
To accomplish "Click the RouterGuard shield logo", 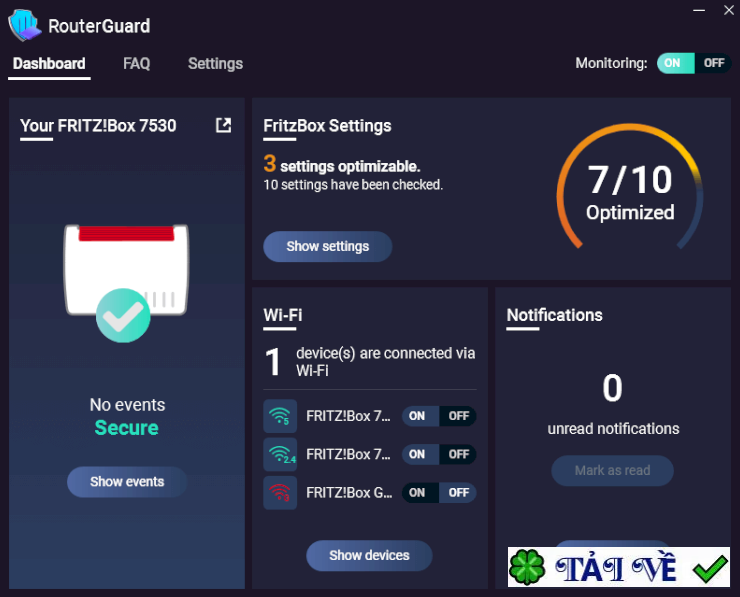I will (25, 25).
